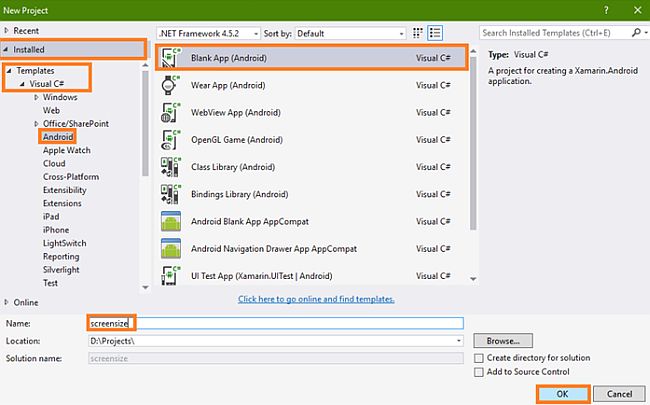Open the Location path dropdown arrow
650x405 pixels.
click(458, 341)
